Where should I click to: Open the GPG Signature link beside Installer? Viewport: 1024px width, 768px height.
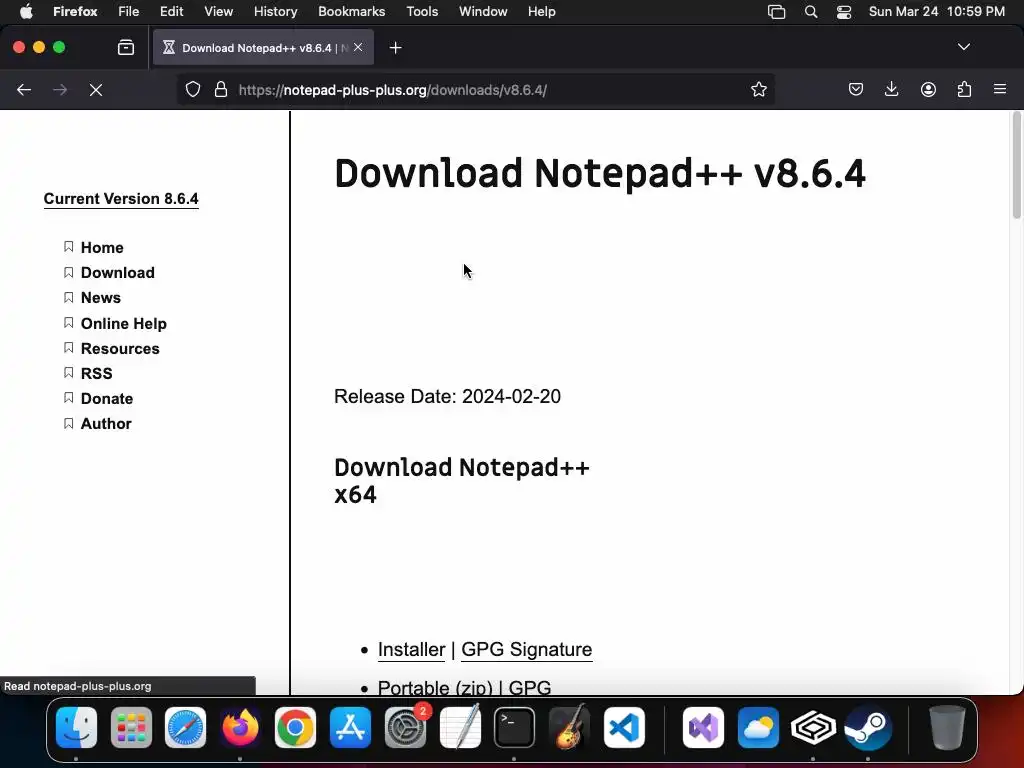[x=526, y=650]
